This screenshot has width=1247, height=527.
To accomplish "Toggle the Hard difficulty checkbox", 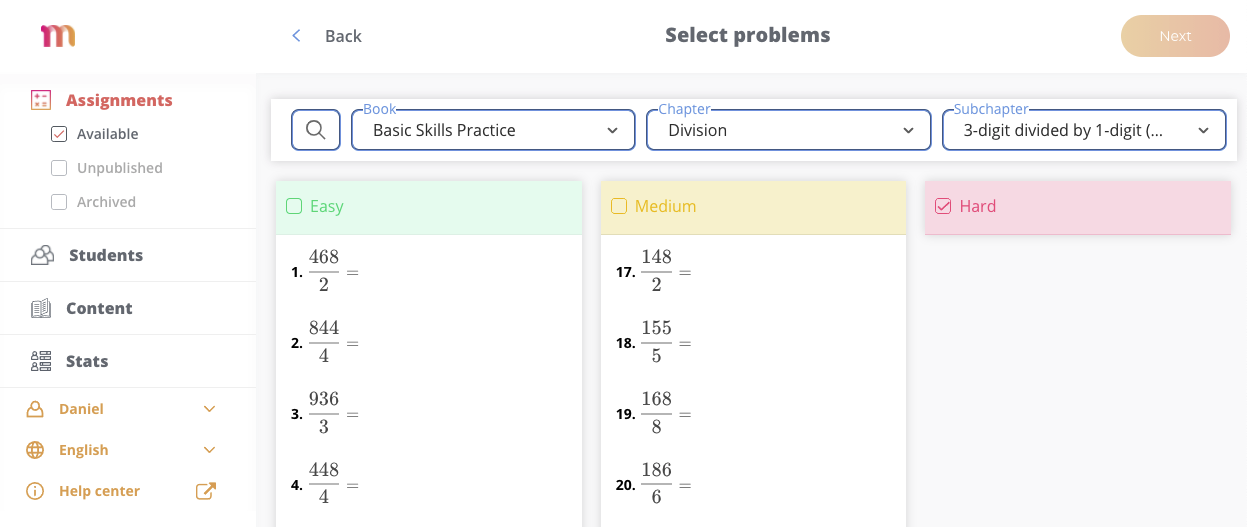I will [x=942, y=206].
